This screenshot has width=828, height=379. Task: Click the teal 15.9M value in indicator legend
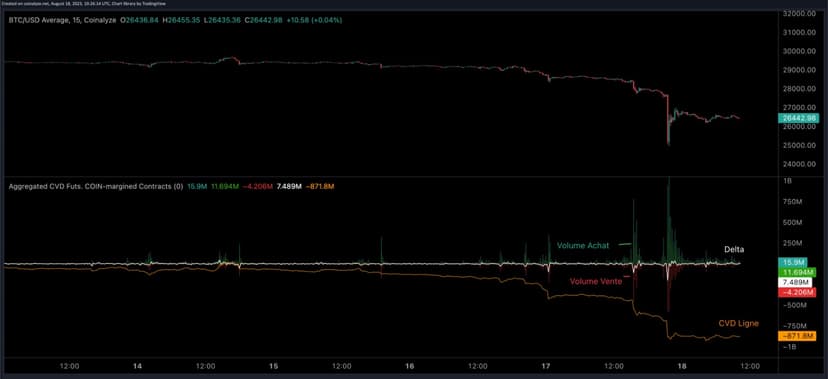pyautogui.click(x=196, y=186)
